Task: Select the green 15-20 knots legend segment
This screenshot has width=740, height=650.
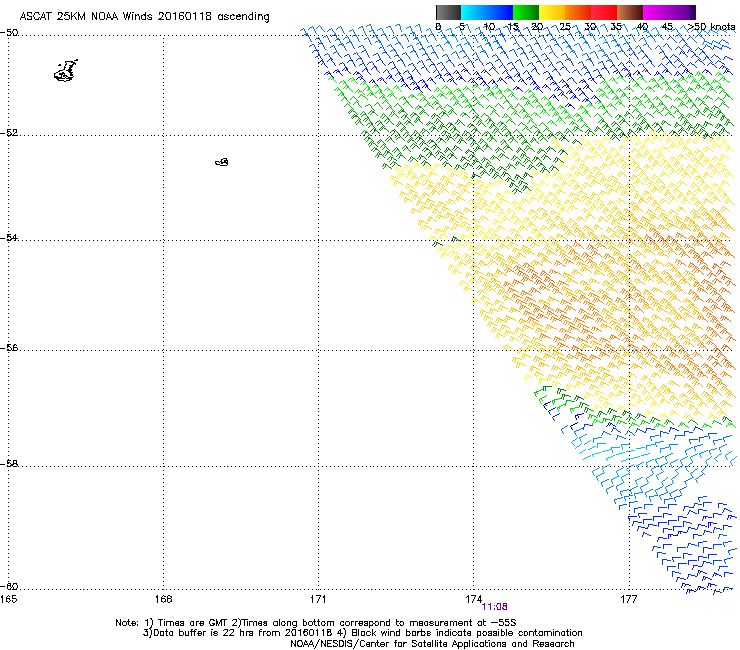Action: [x=526, y=12]
